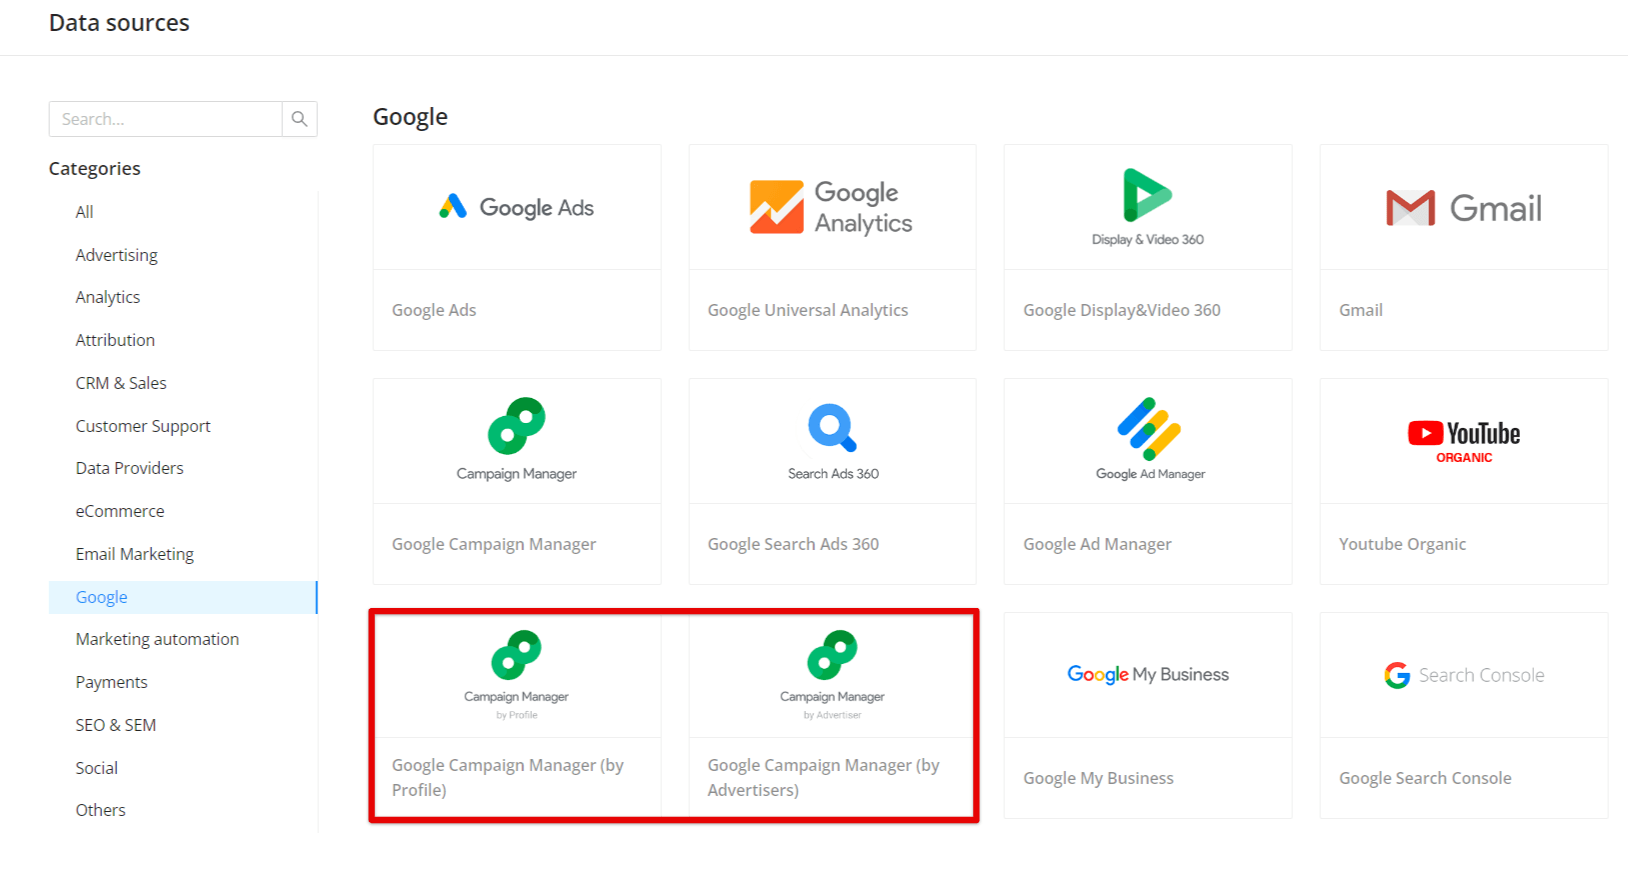Click the Campaign Manager by Advertiser logo
Viewport: 1628px width, 896px height.
pyautogui.click(x=832, y=675)
